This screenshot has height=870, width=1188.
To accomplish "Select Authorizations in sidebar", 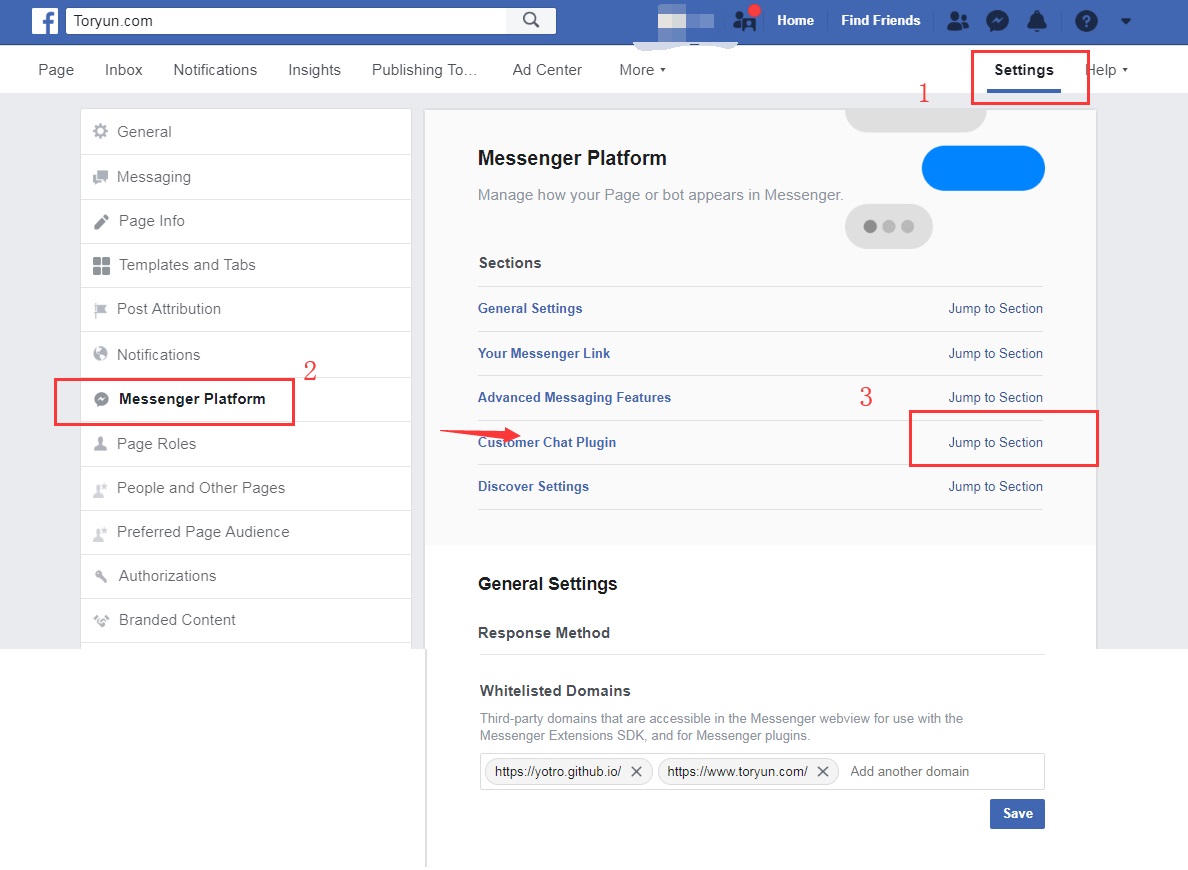I will coord(245,576).
